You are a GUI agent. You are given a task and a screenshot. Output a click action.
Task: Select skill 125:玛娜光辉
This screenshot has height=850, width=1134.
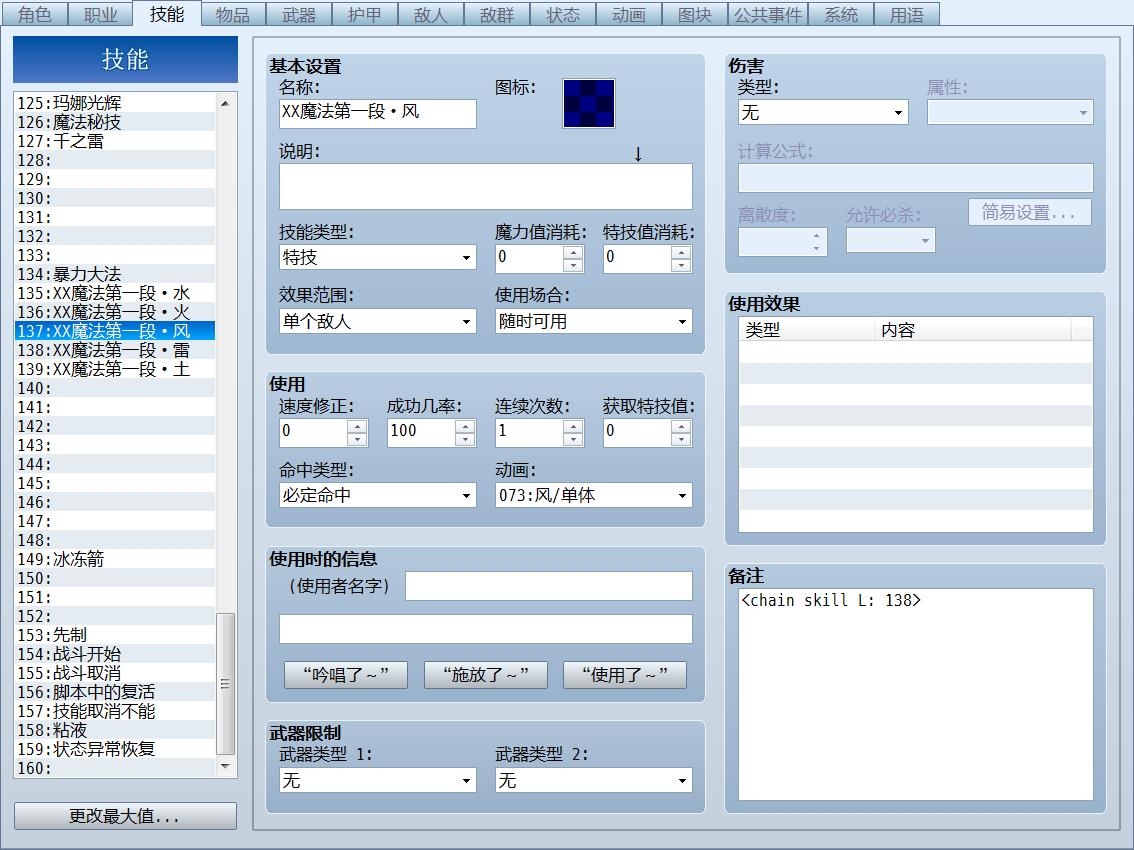click(x=115, y=103)
